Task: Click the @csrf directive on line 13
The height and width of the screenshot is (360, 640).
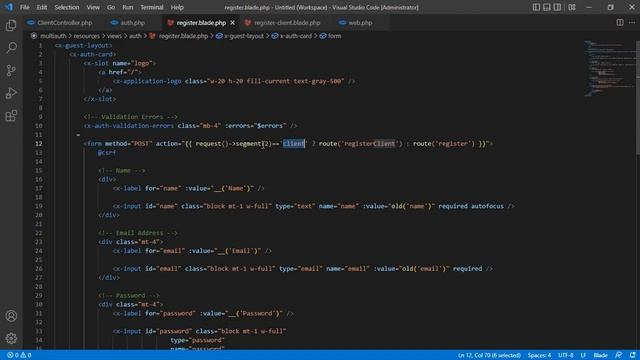Action: click(x=107, y=153)
